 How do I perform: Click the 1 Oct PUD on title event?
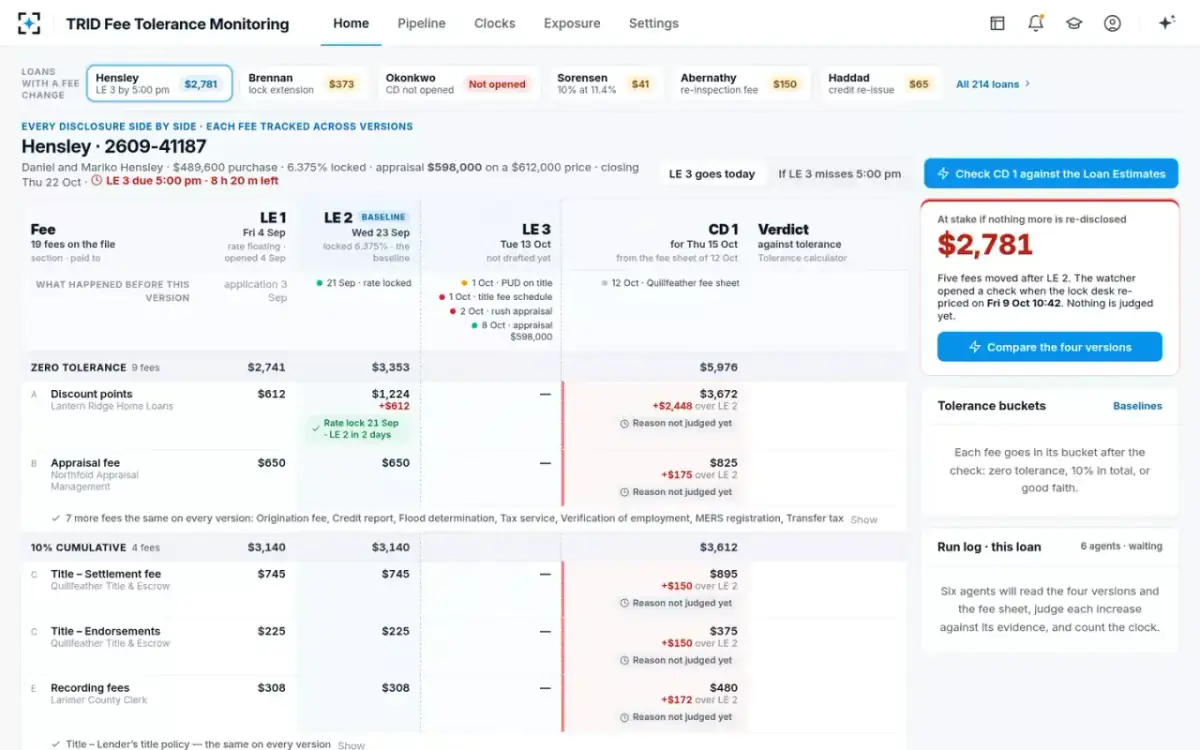pos(506,283)
